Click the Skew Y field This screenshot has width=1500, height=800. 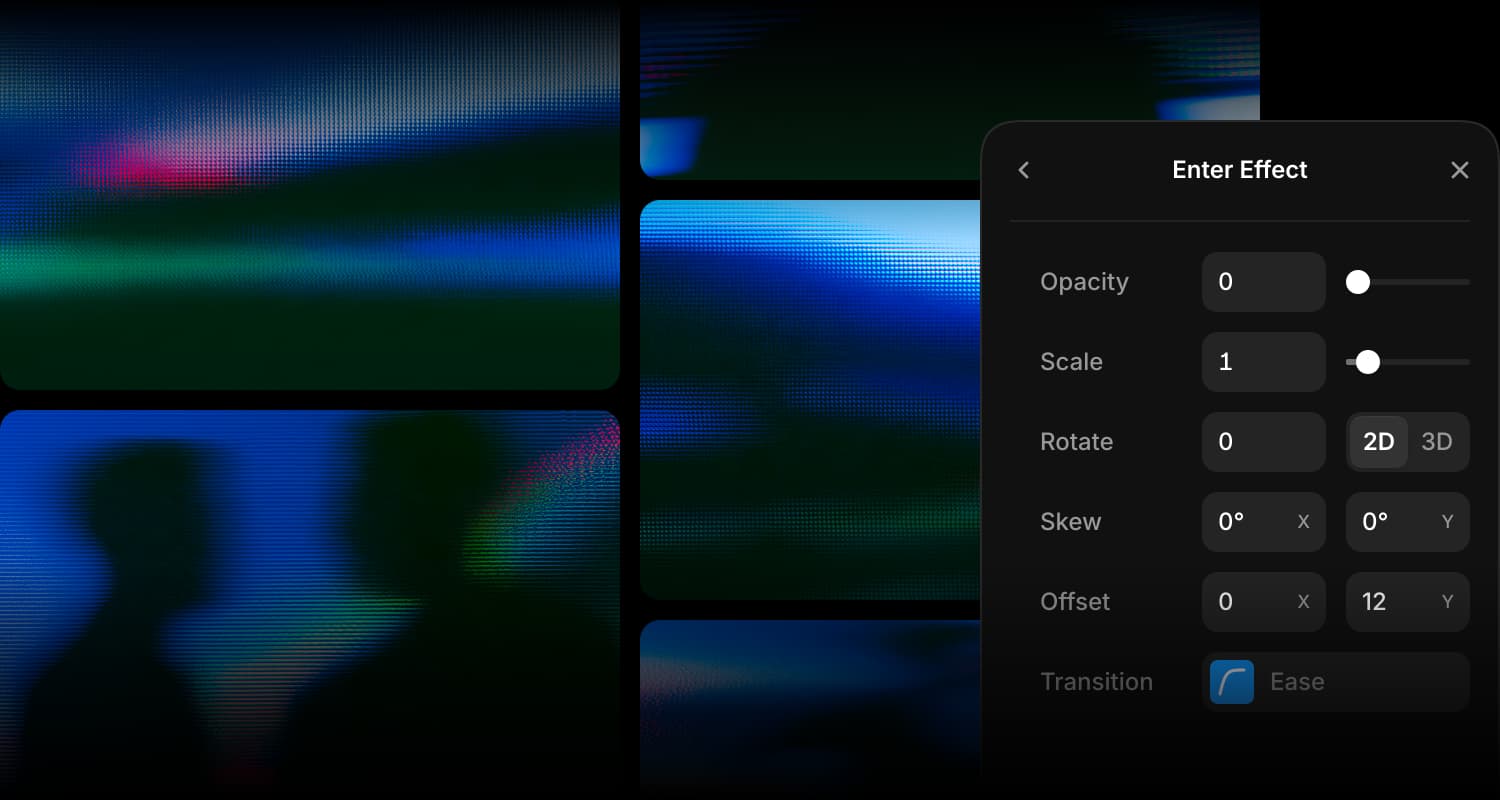pyautogui.click(x=1408, y=522)
